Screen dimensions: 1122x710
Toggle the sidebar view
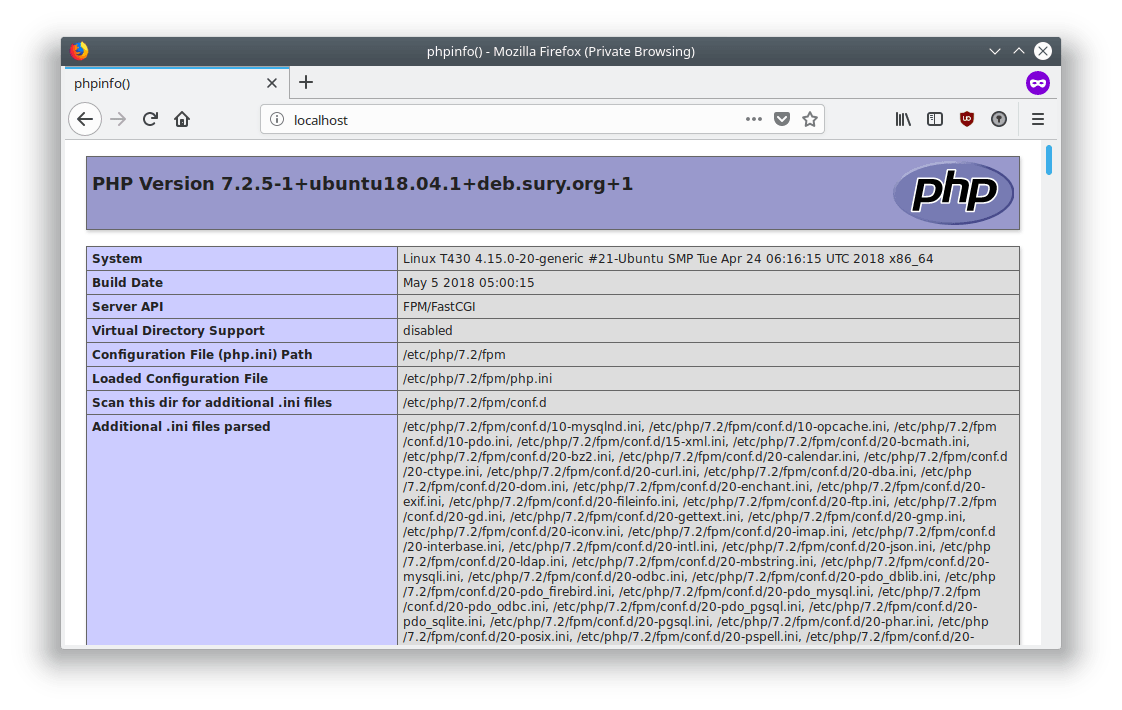(935, 120)
